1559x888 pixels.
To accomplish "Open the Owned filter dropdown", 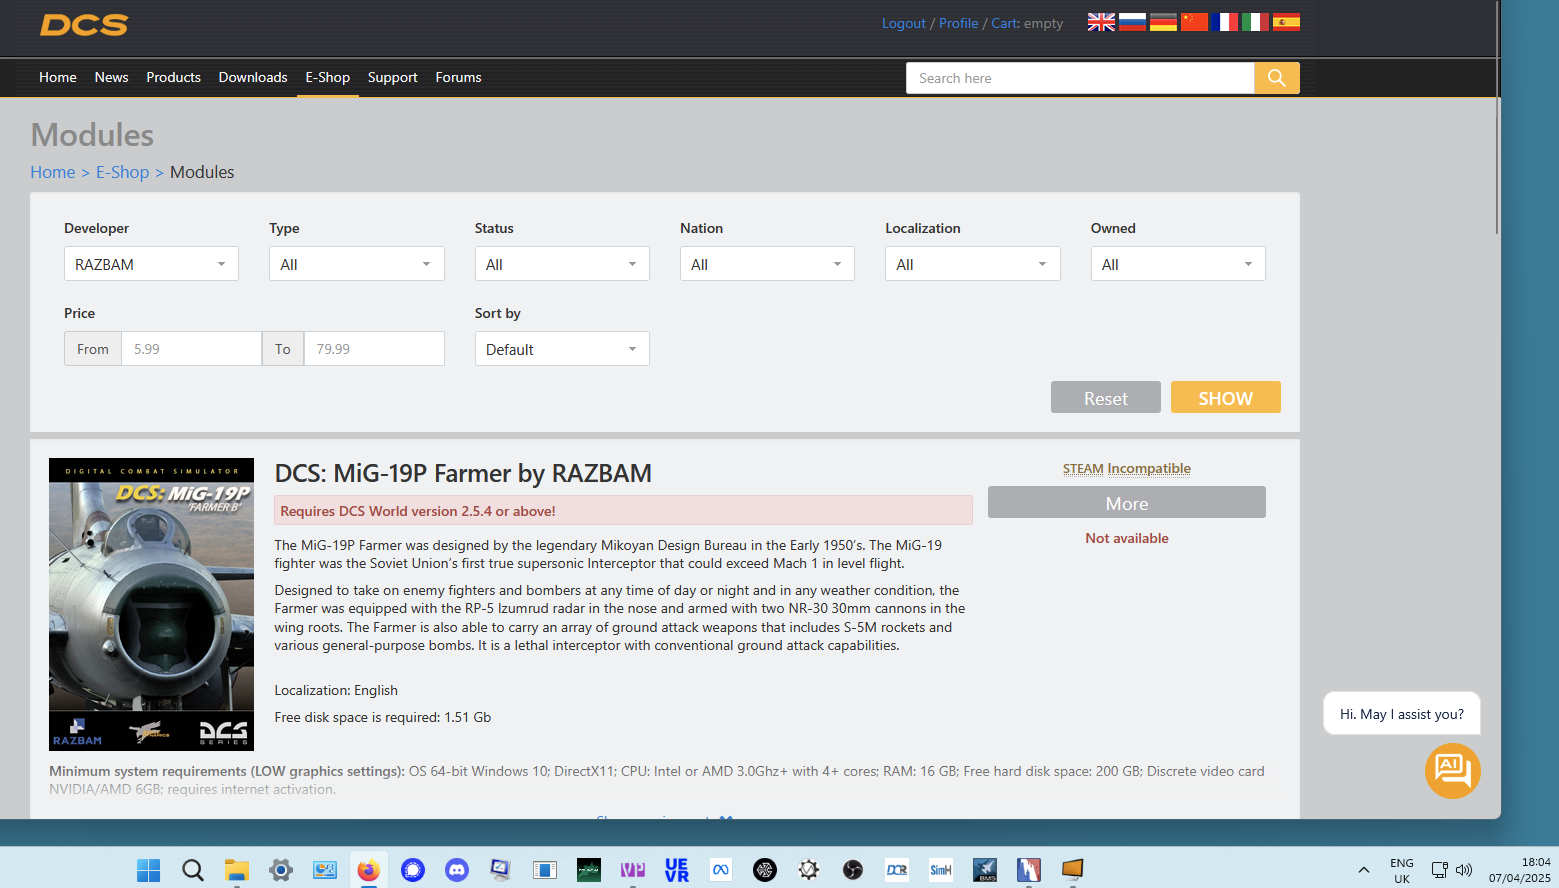I will pos(1178,264).
